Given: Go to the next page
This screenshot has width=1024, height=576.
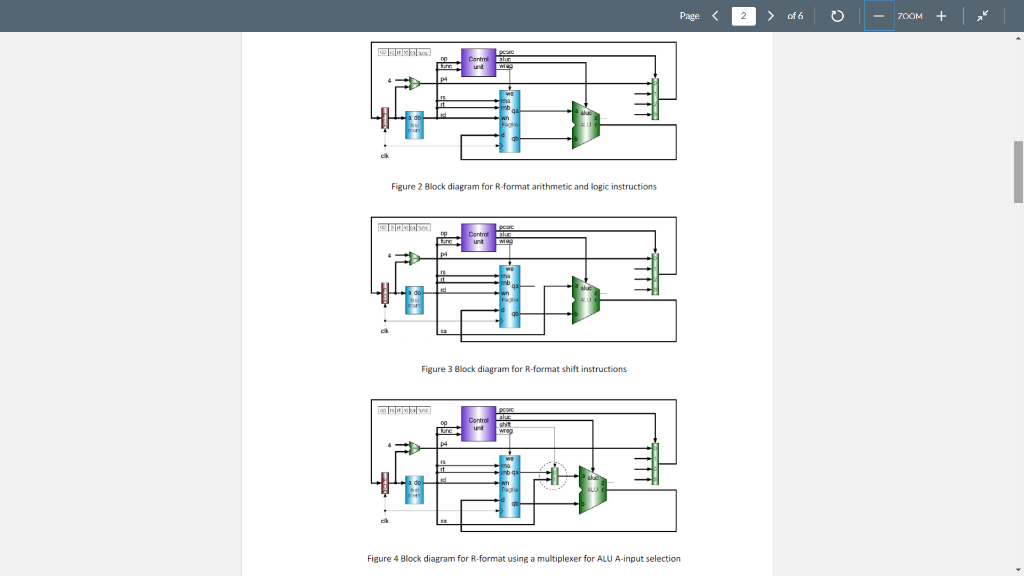Looking at the screenshot, I should [x=770, y=15].
